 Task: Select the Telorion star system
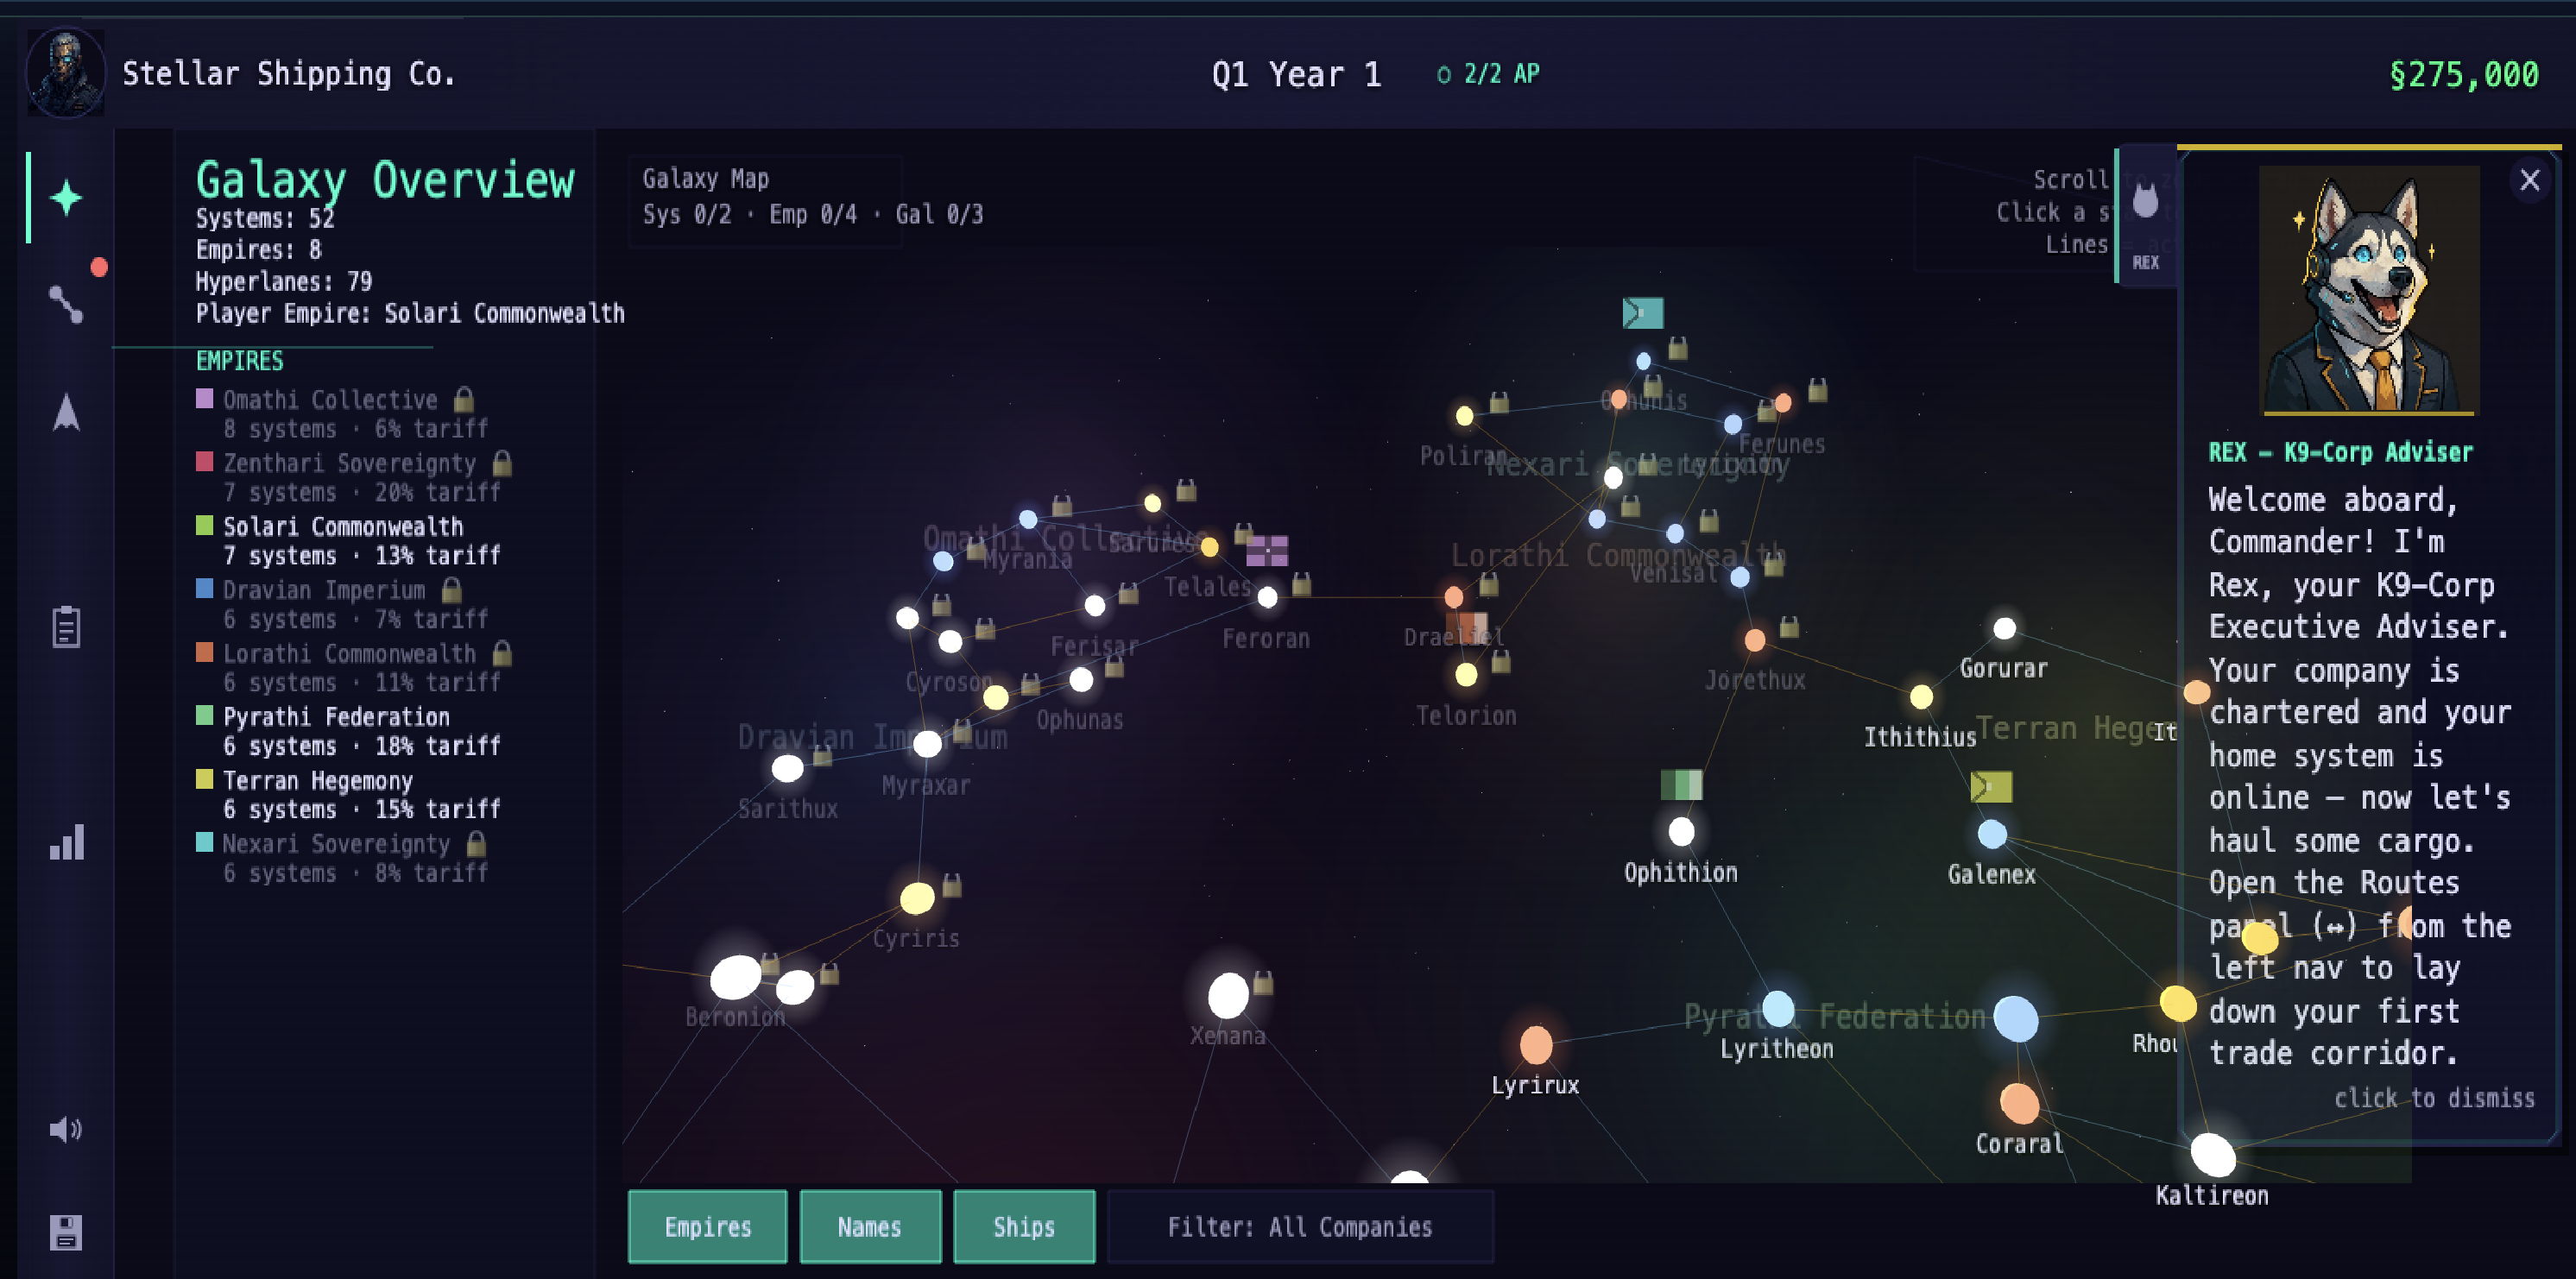[x=1466, y=674]
